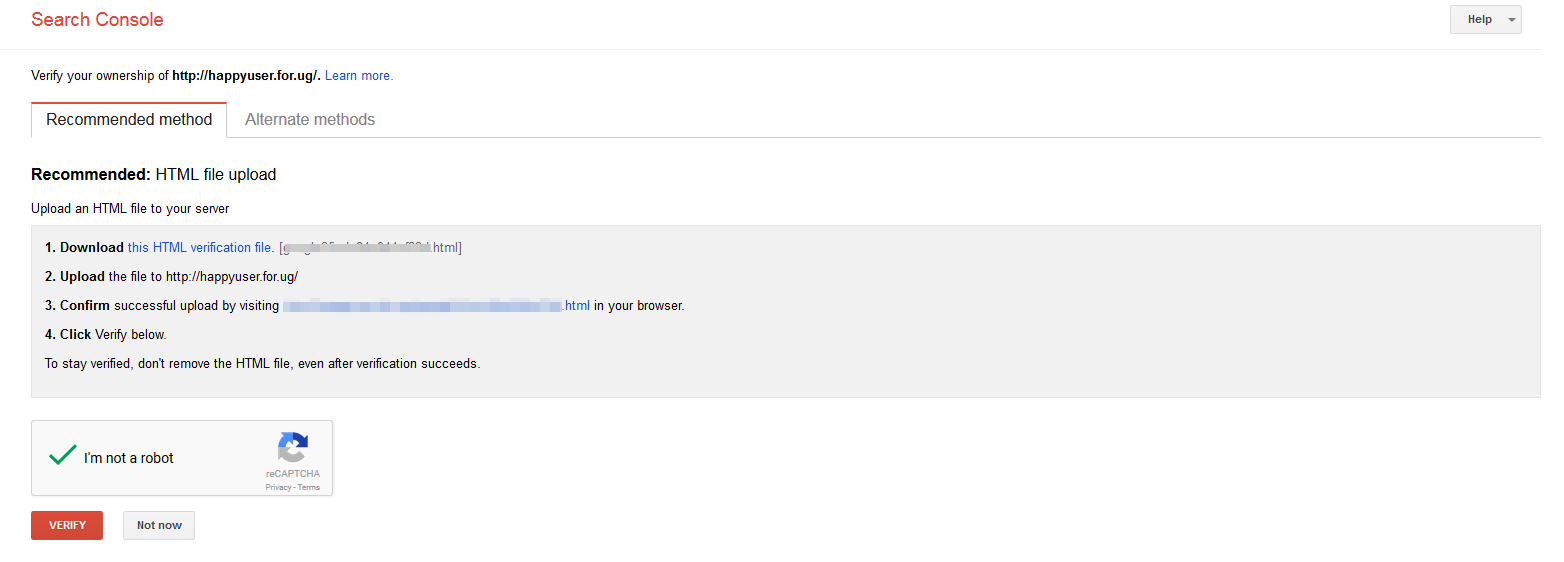The height and width of the screenshot is (562, 1564).
Task: Click the "I'm not a robot" label
Action: [129, 458]
